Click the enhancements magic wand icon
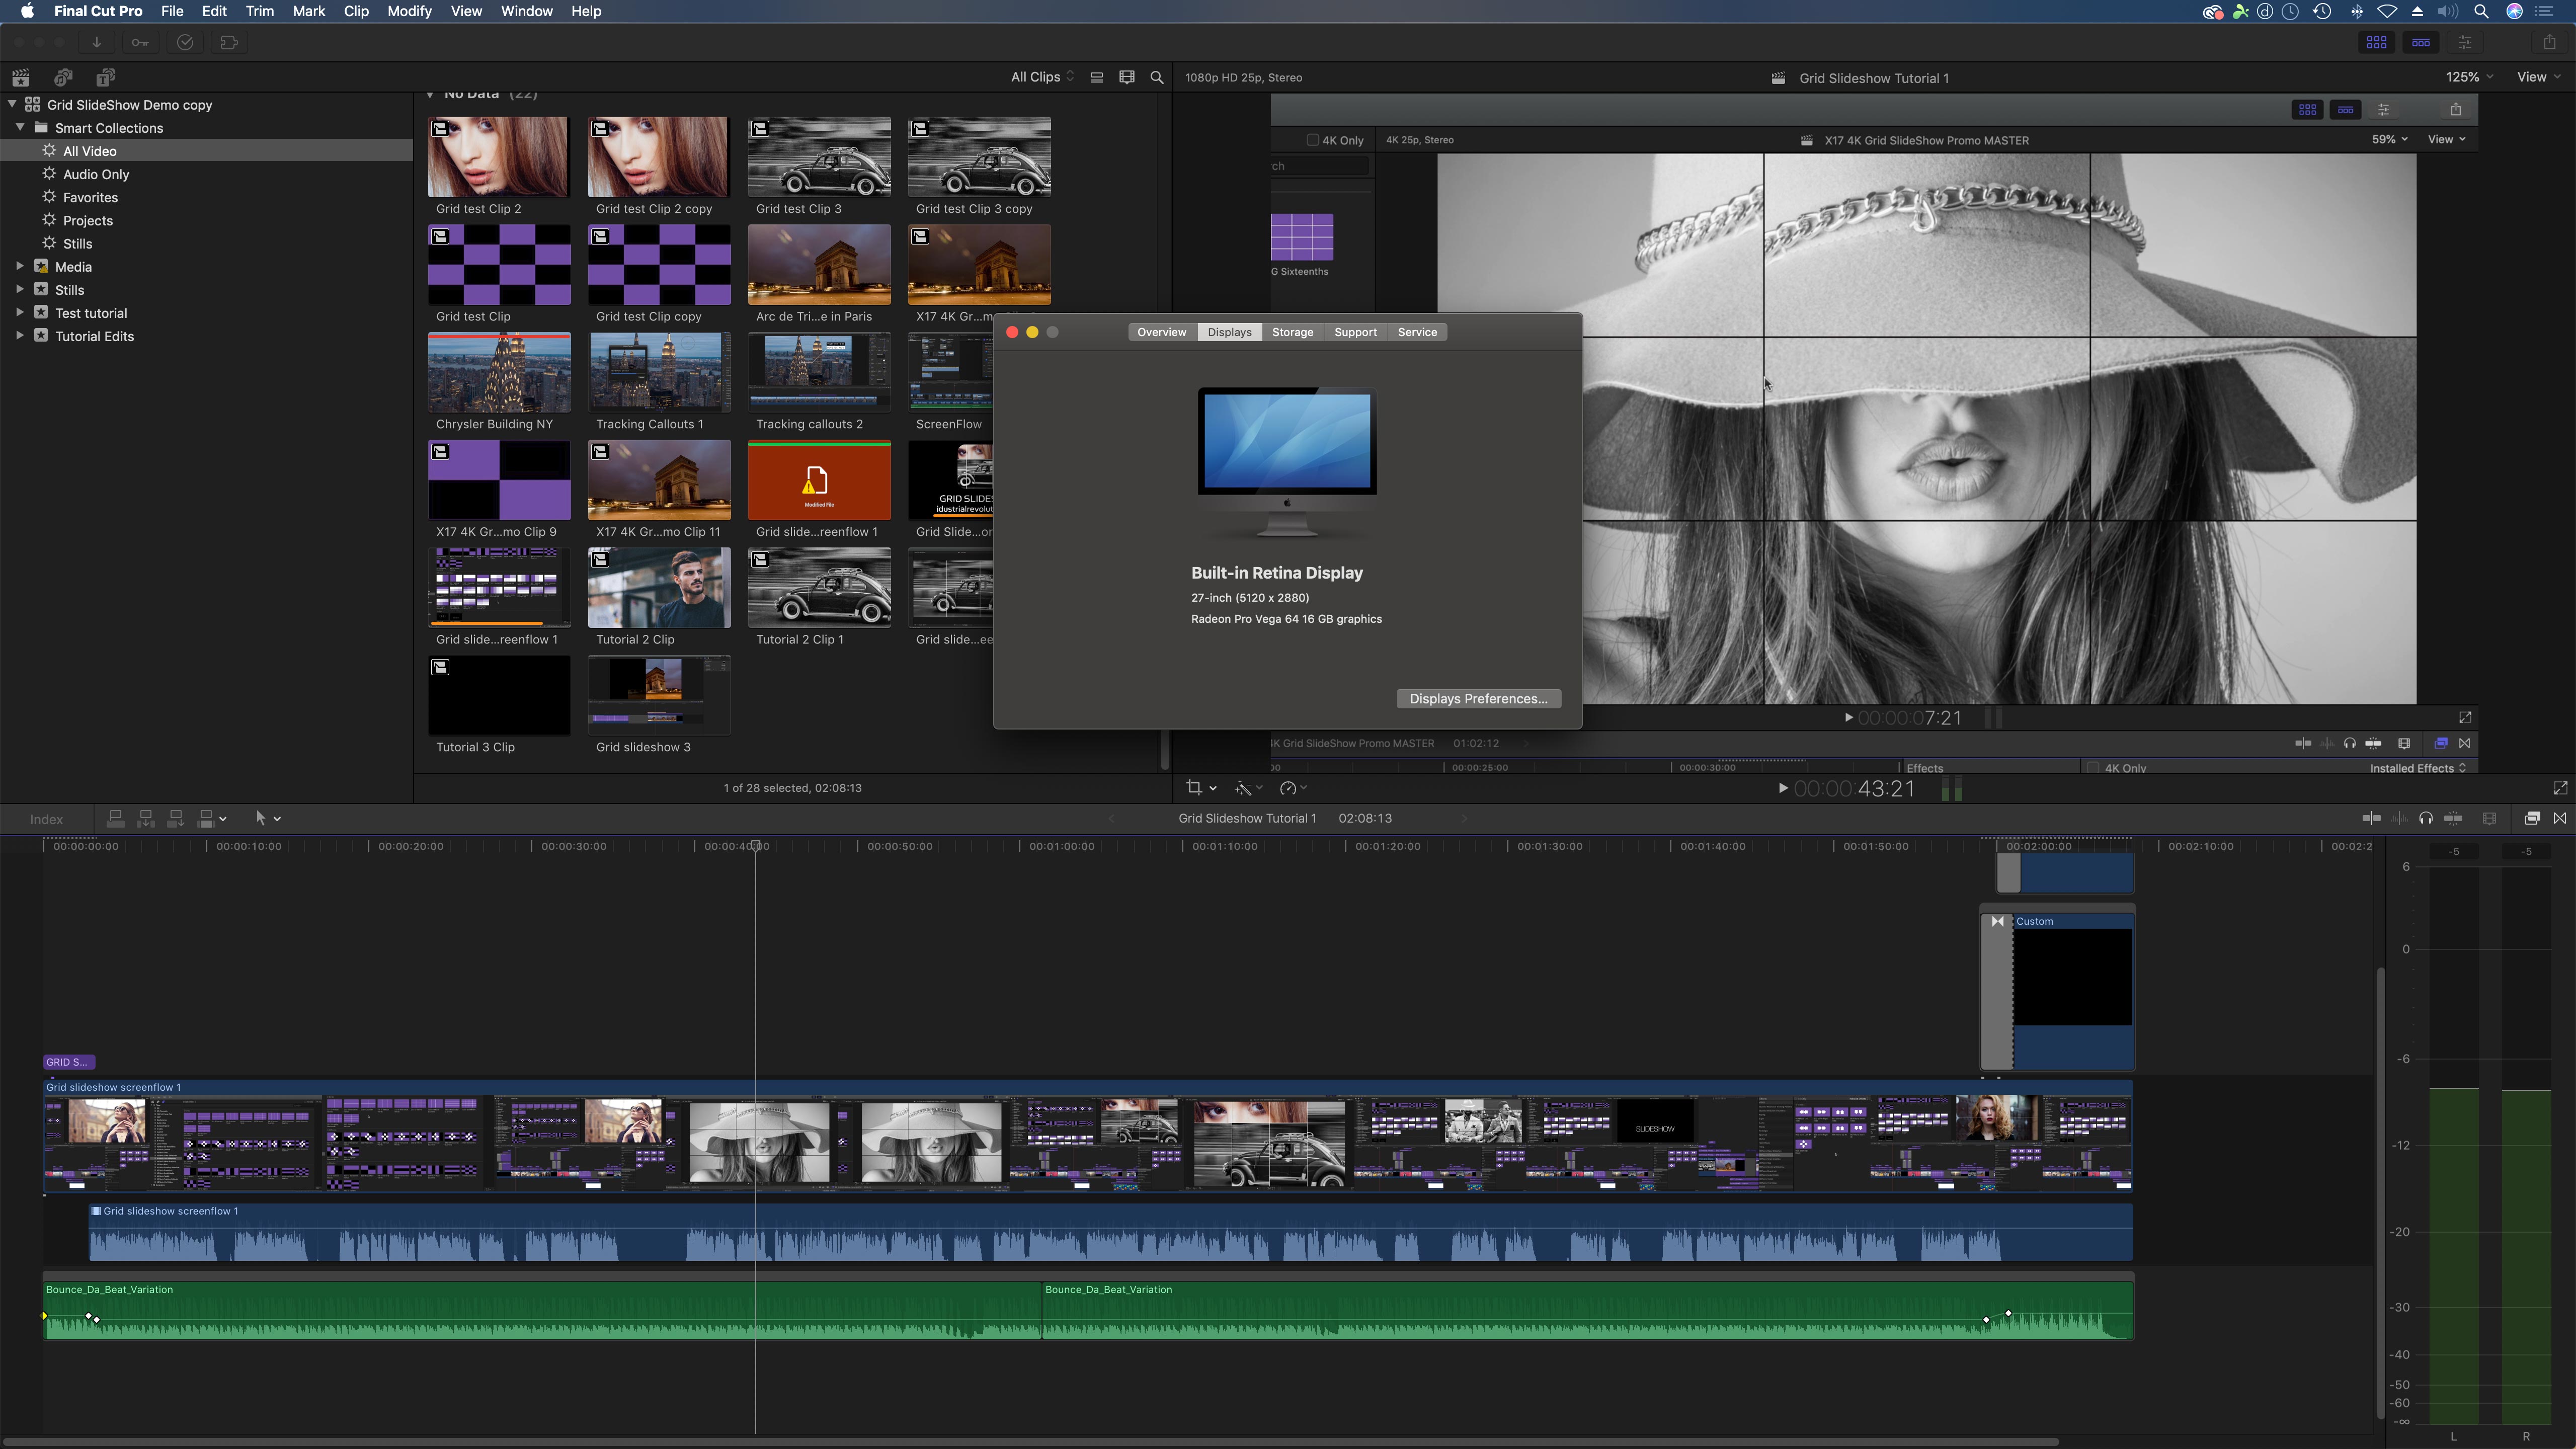Viewport: 2576px width, 1449px height. (1244, 788)
